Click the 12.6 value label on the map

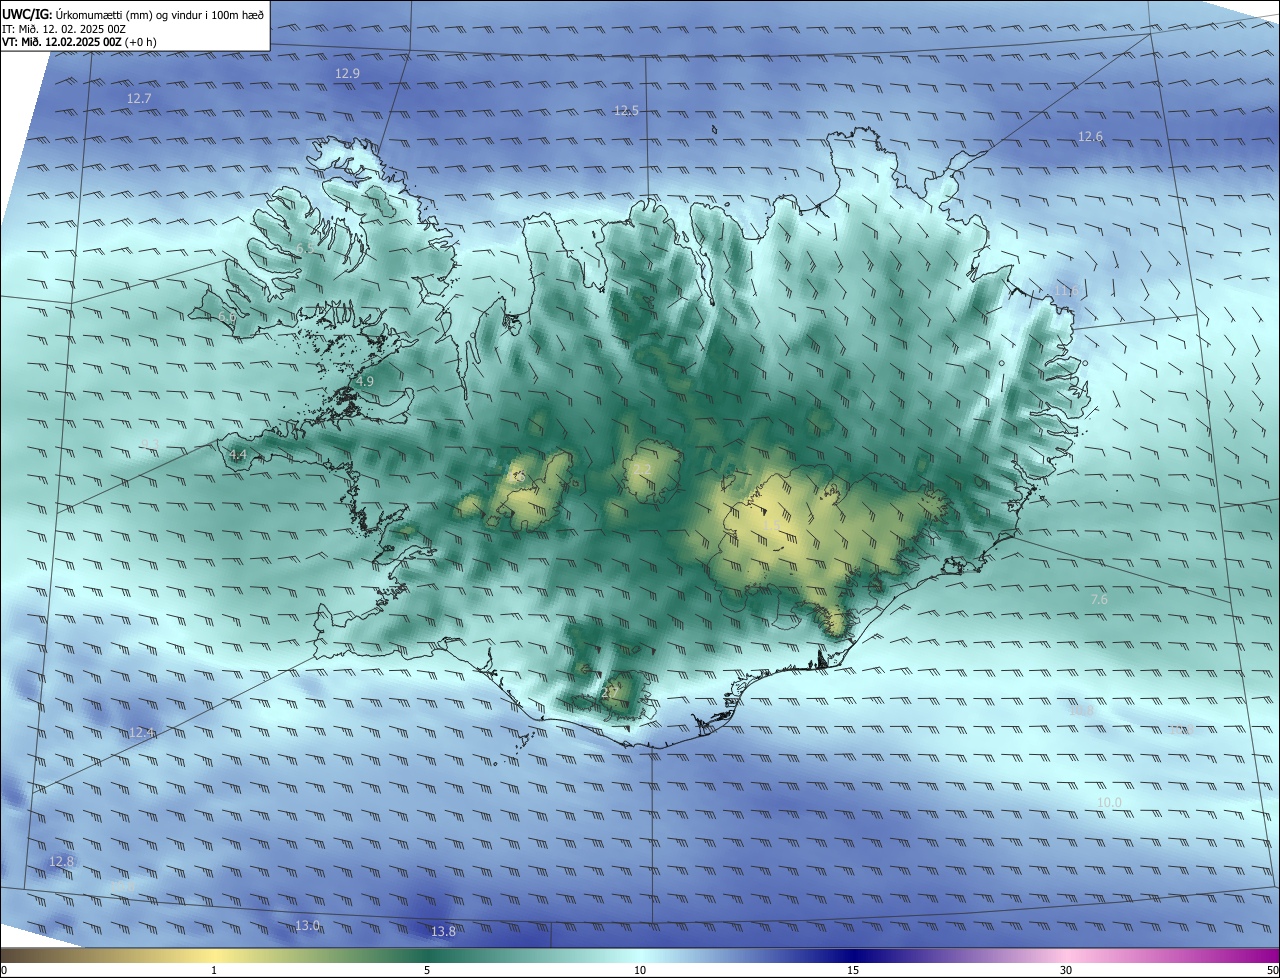coord(1090,137)
